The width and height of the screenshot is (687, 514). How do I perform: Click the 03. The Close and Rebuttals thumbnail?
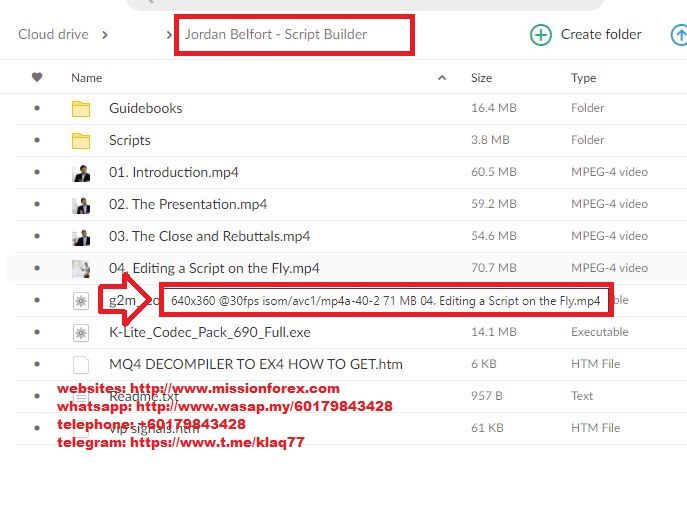coord(81,237)
